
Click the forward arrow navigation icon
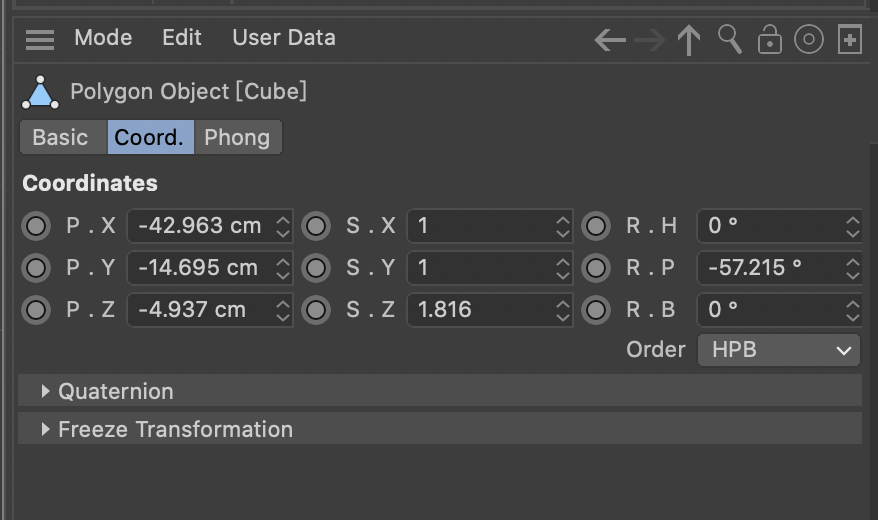tap(649, 40)
